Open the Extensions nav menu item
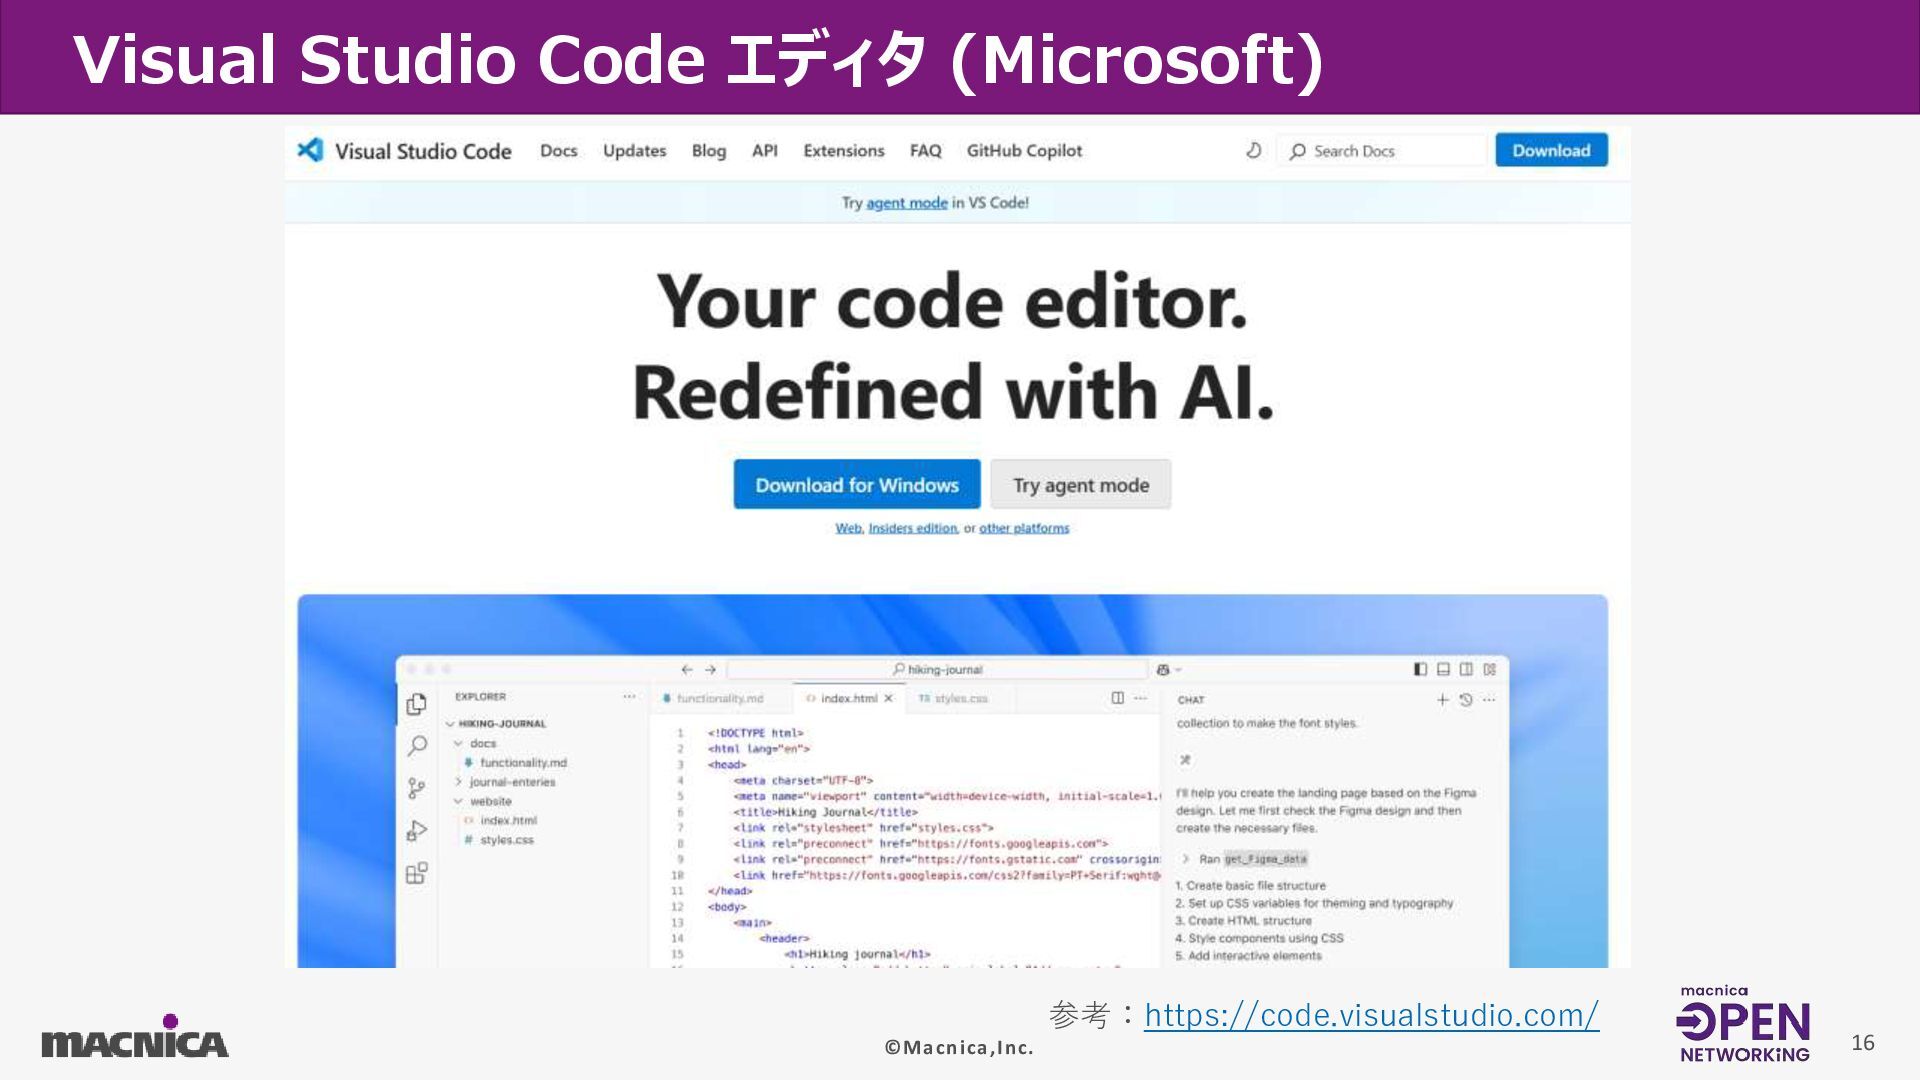 pos(843,151)
